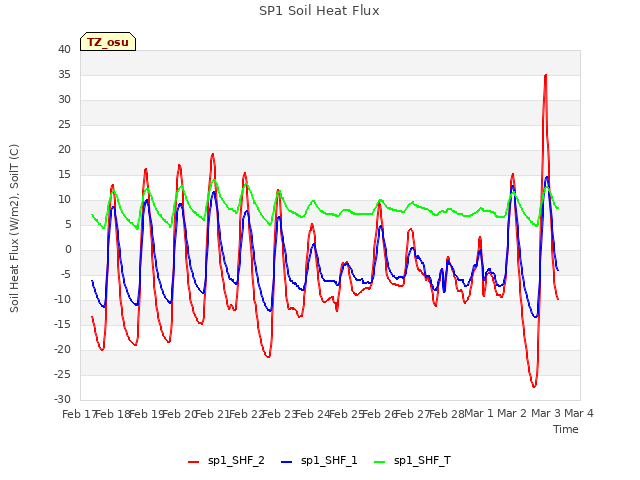Click the TZ_osu annotation label
Screen dimensions: 640x480
point(108,42)
